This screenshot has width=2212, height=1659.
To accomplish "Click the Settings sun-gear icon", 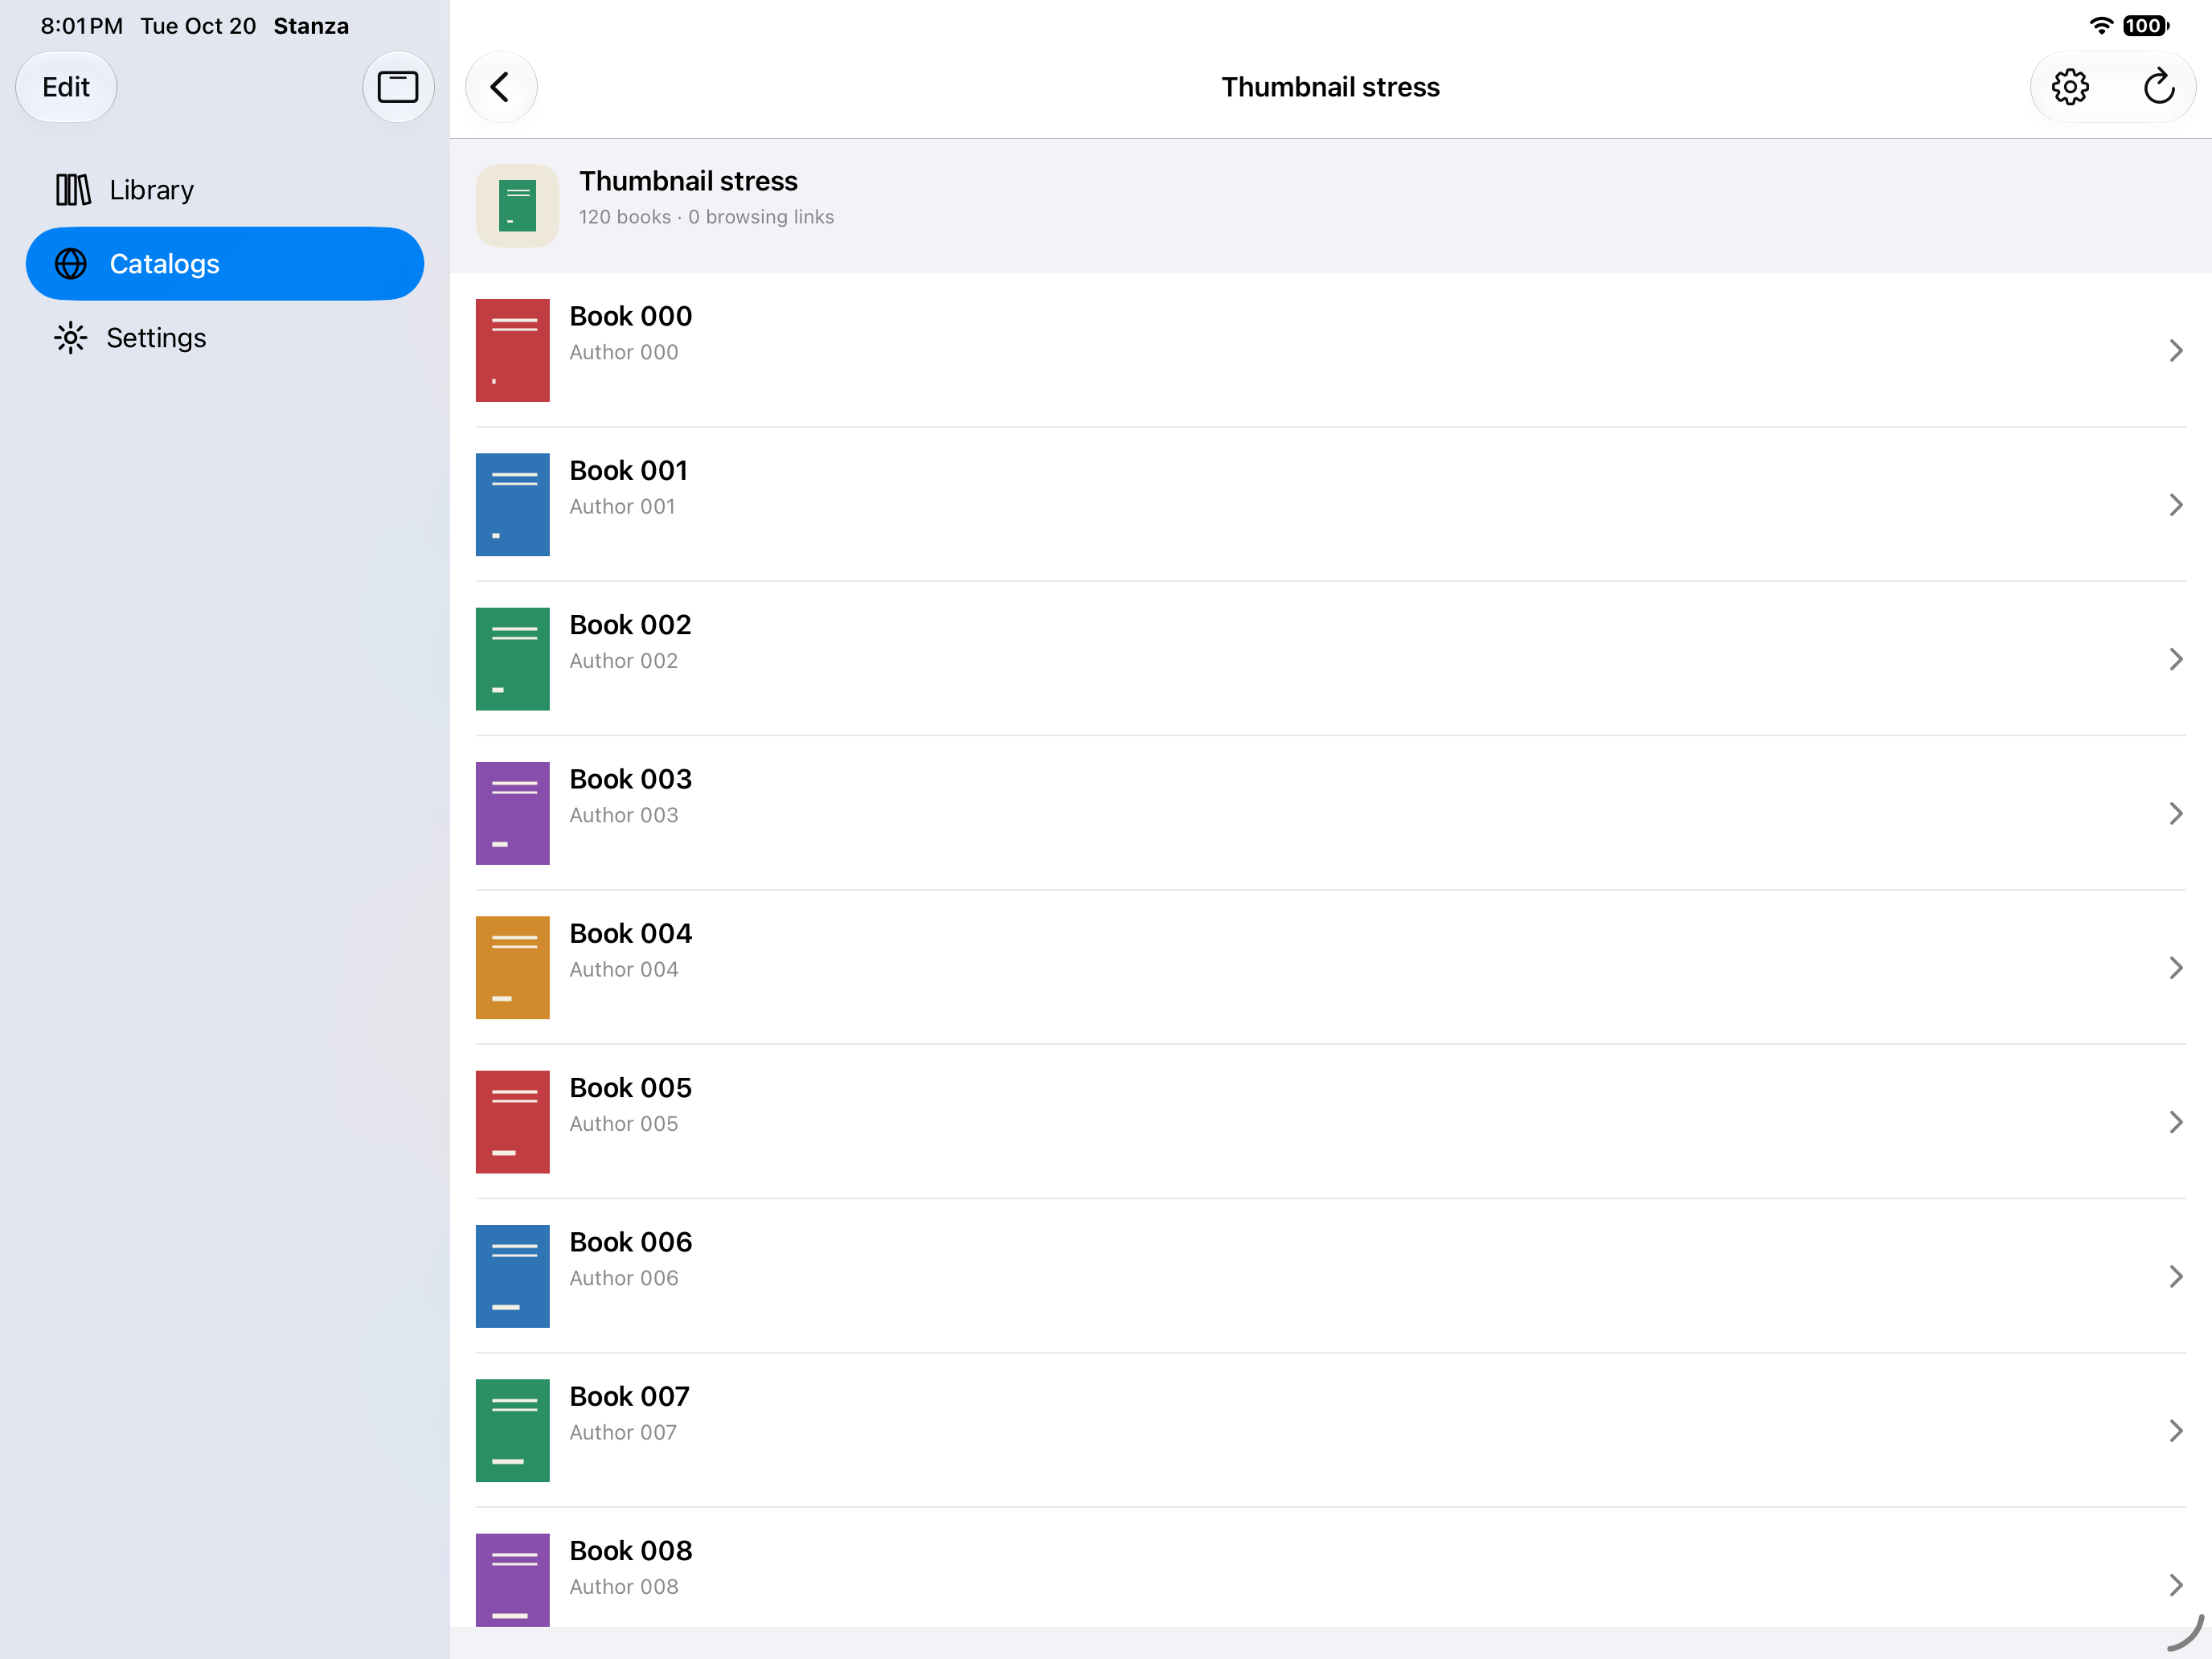I will pos(70,338).
